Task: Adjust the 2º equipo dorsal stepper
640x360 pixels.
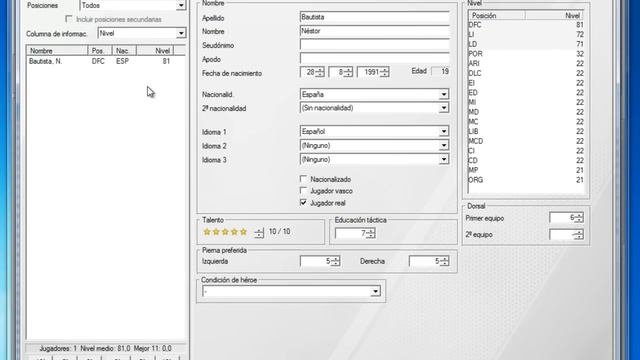Action: pos(579,235)
